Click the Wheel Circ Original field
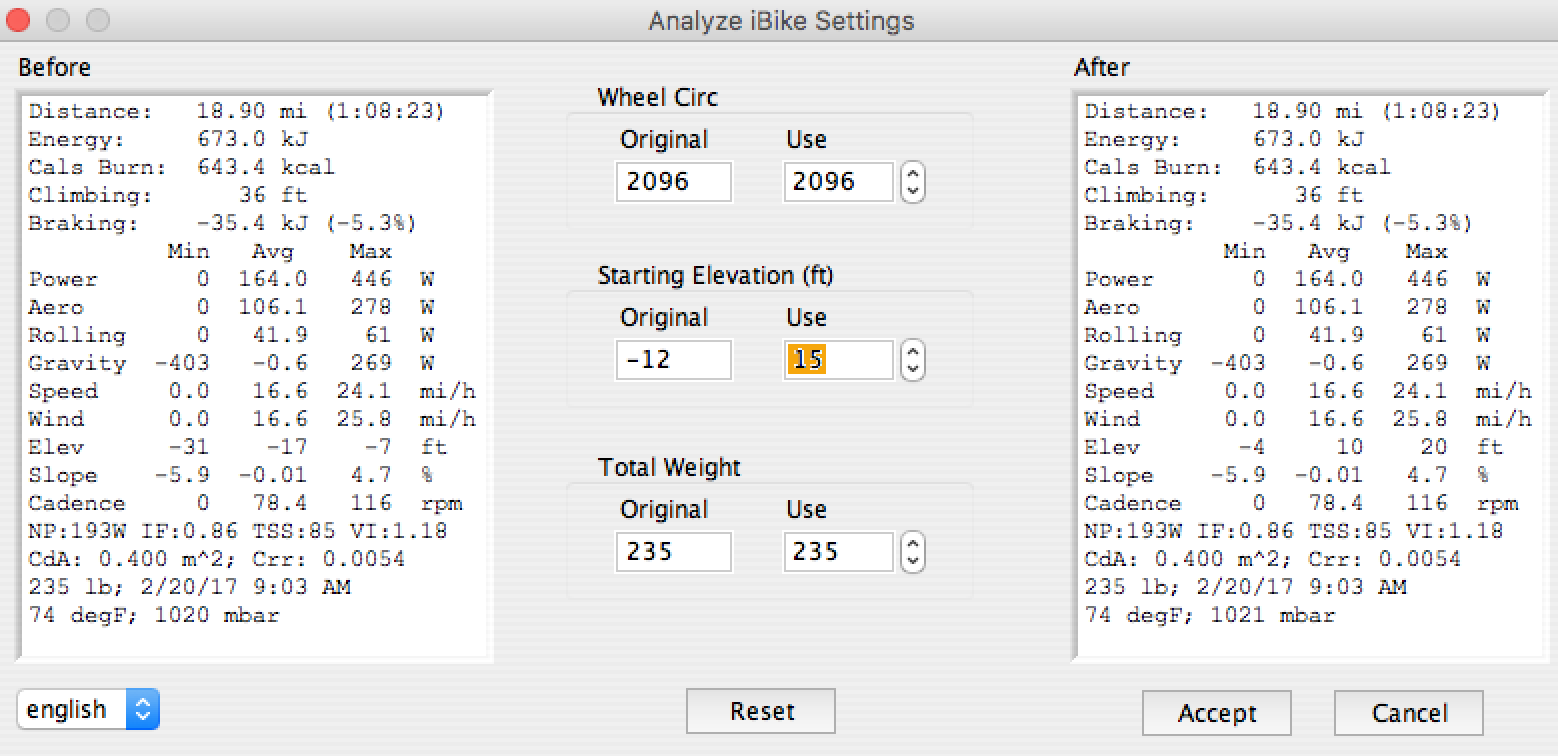The width and height of the screenshot is (1558, 756). (x=673, y=182)
